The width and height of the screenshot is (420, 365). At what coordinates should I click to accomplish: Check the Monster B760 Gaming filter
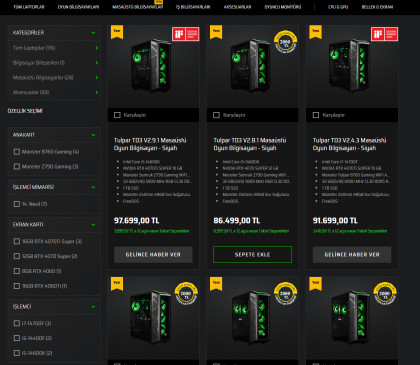click(x=17, y=152)
